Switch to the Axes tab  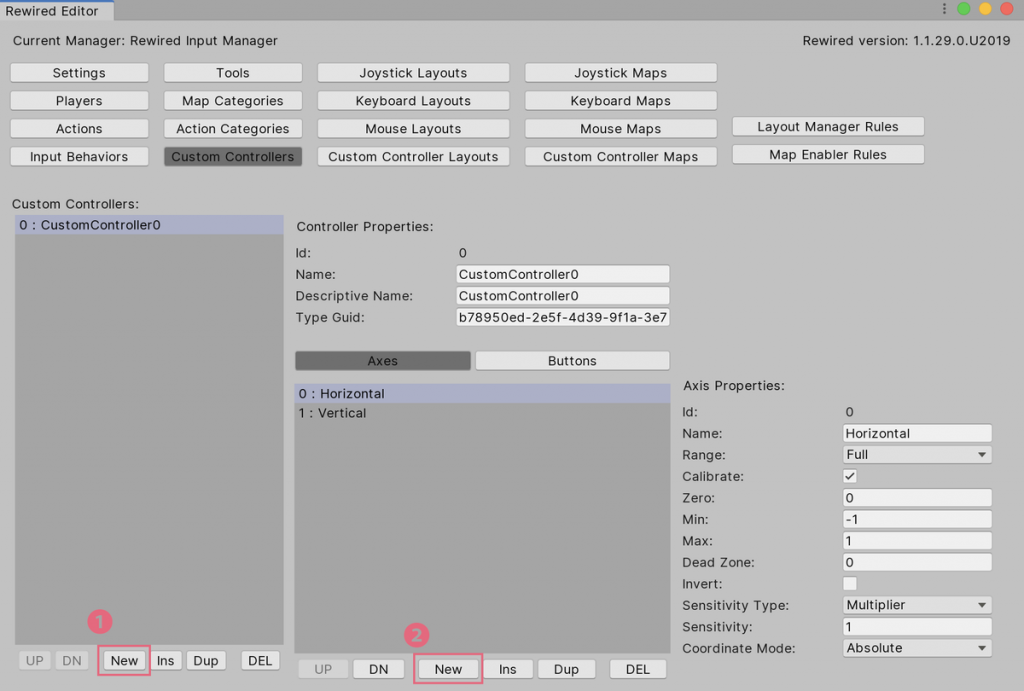tap(383, 361)
